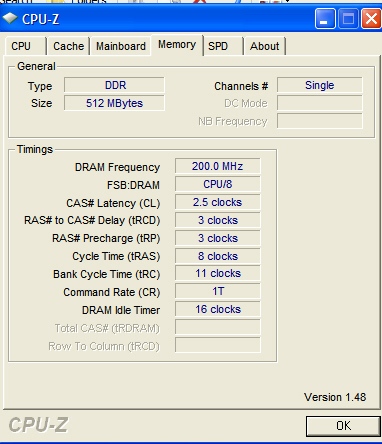Switch to the SPD tab
Image resolution: width=382 pixels, height=444 pixels.
click(x=223, y=46)
